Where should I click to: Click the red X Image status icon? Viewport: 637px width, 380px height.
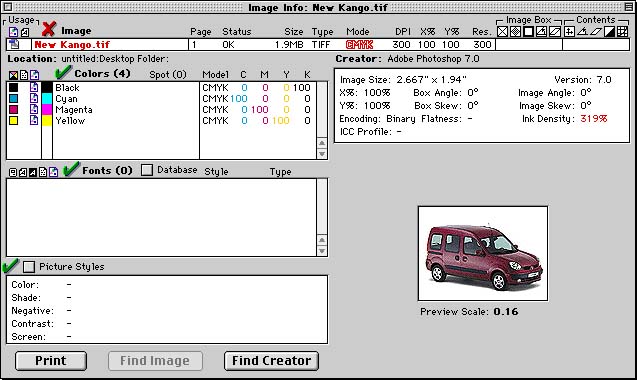point(49,29)
